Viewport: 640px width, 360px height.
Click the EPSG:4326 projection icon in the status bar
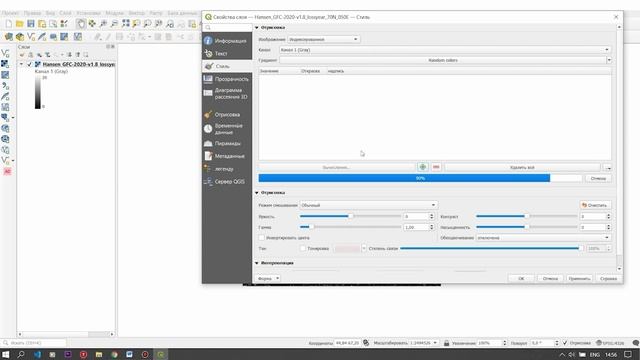611,343
